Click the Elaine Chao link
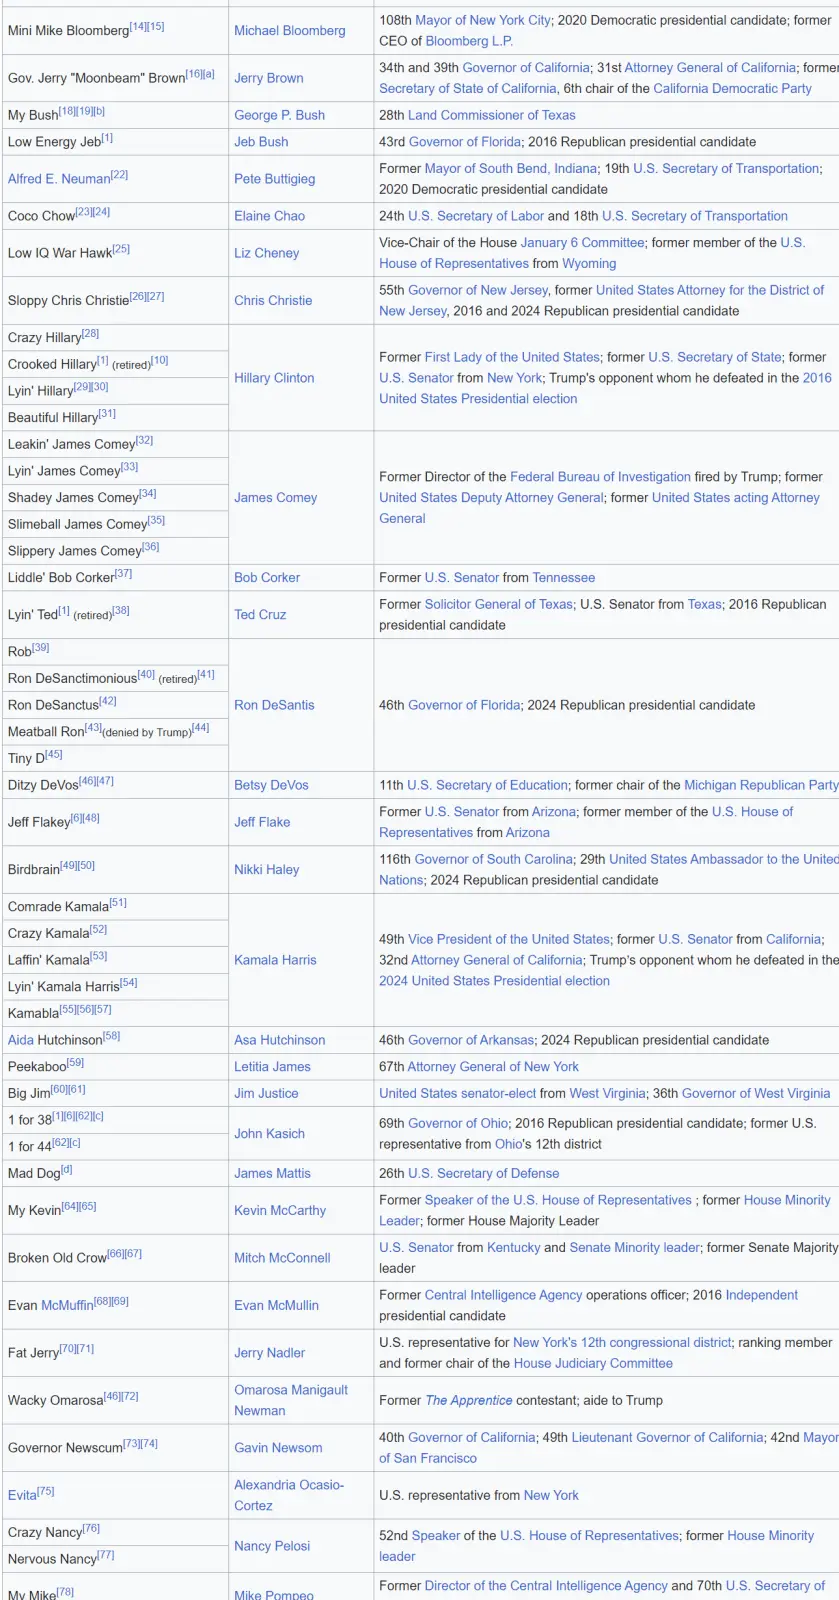839x1600 pixels. point(269,216)
